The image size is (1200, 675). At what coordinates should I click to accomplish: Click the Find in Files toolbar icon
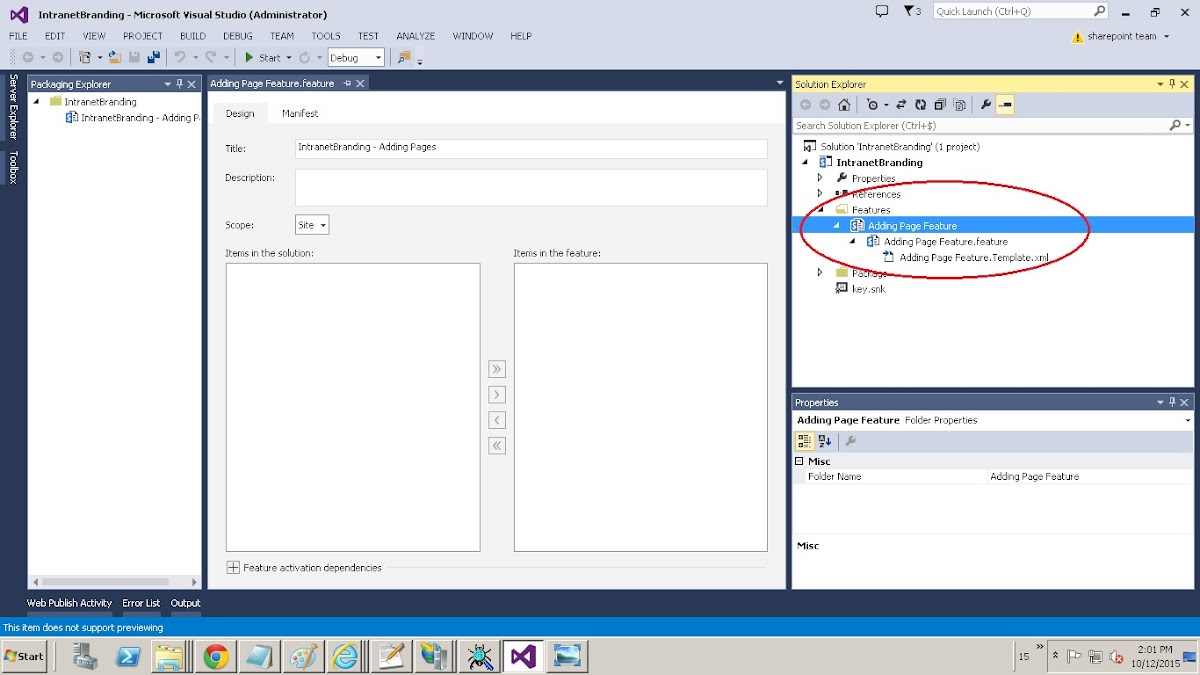pyautogui.click(x=404, y=58)
